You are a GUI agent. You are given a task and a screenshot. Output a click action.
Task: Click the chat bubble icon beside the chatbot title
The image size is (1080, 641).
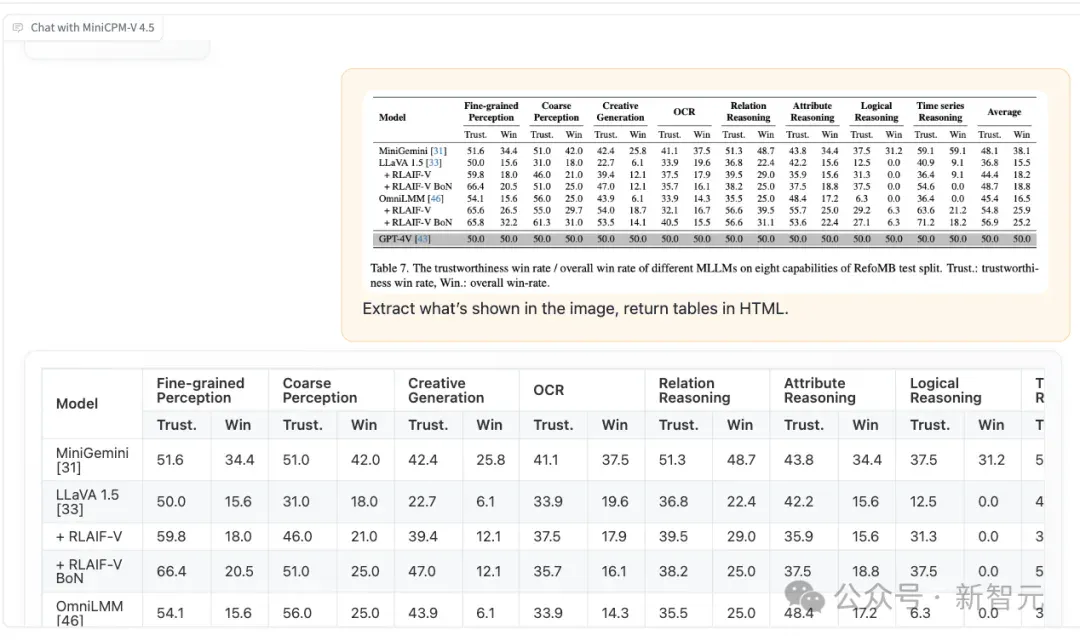(18, 28)
